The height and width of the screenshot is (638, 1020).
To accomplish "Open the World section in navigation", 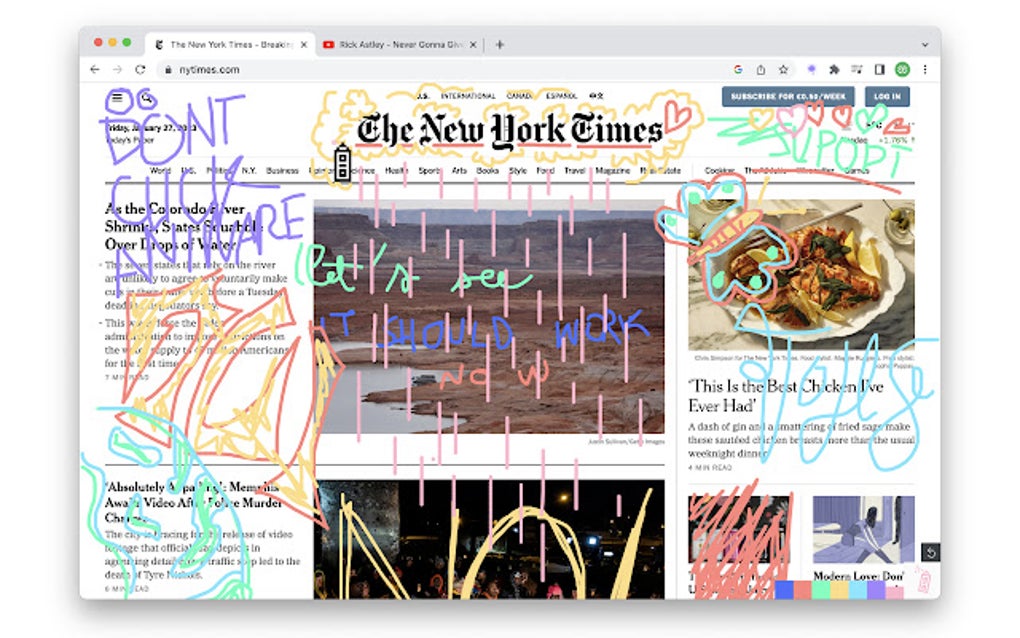I will coord(160,170).
